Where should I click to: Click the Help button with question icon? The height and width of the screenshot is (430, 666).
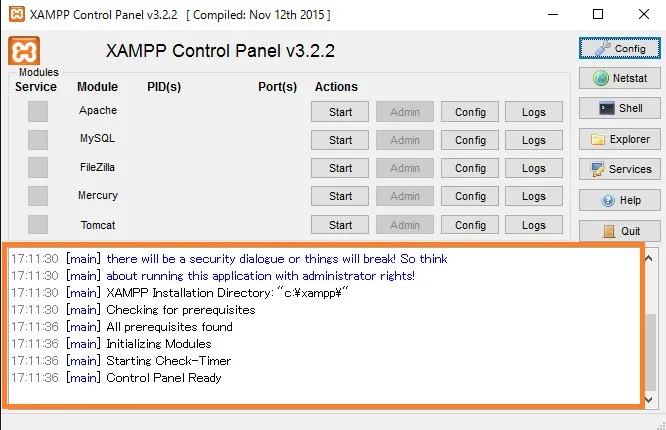[618, 200]
